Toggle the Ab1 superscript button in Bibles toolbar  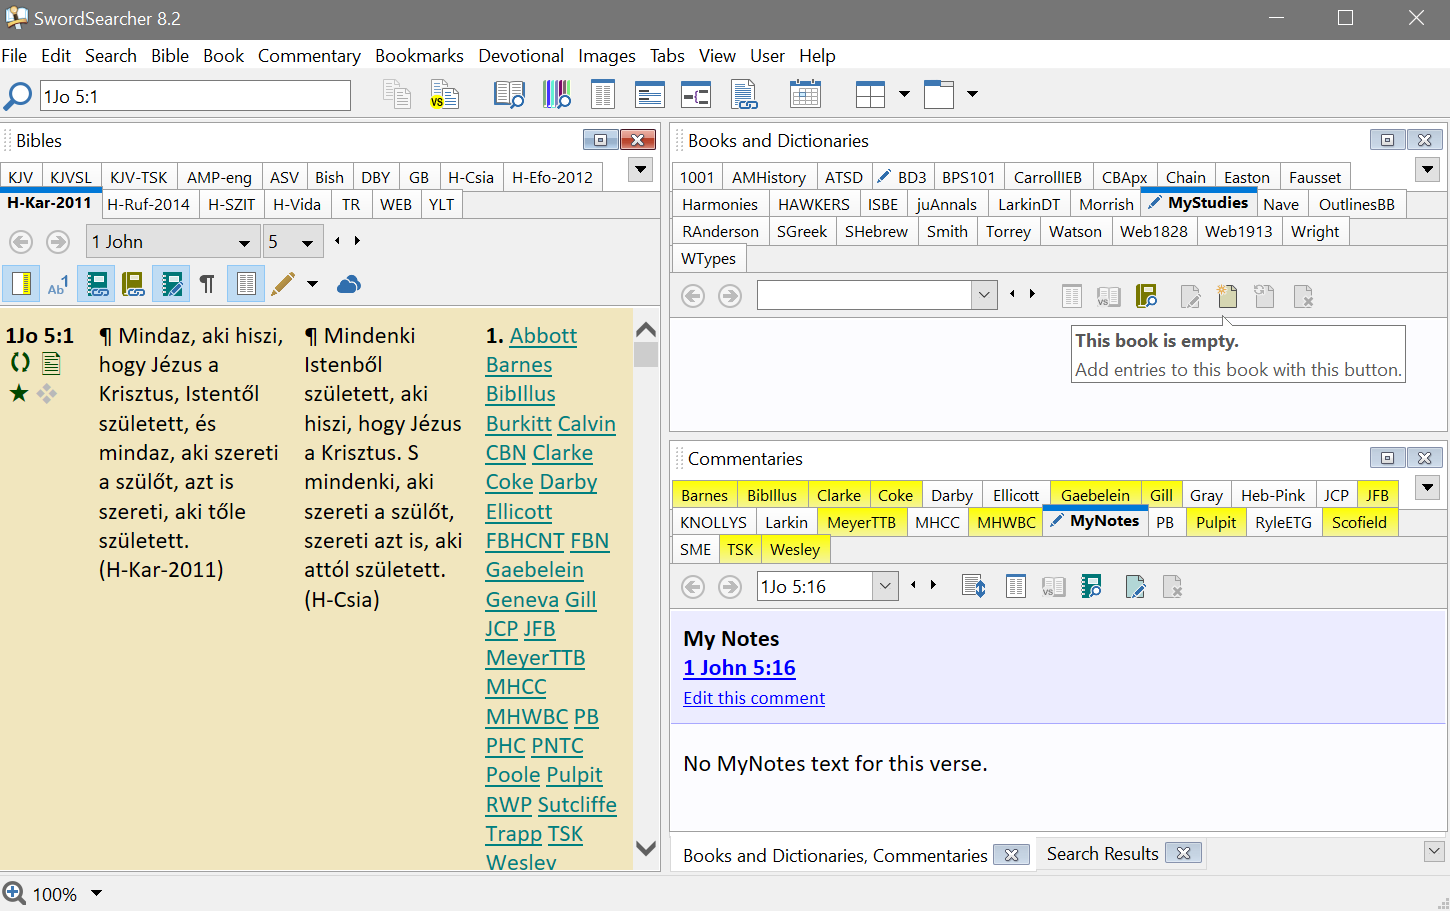[58, 285]
